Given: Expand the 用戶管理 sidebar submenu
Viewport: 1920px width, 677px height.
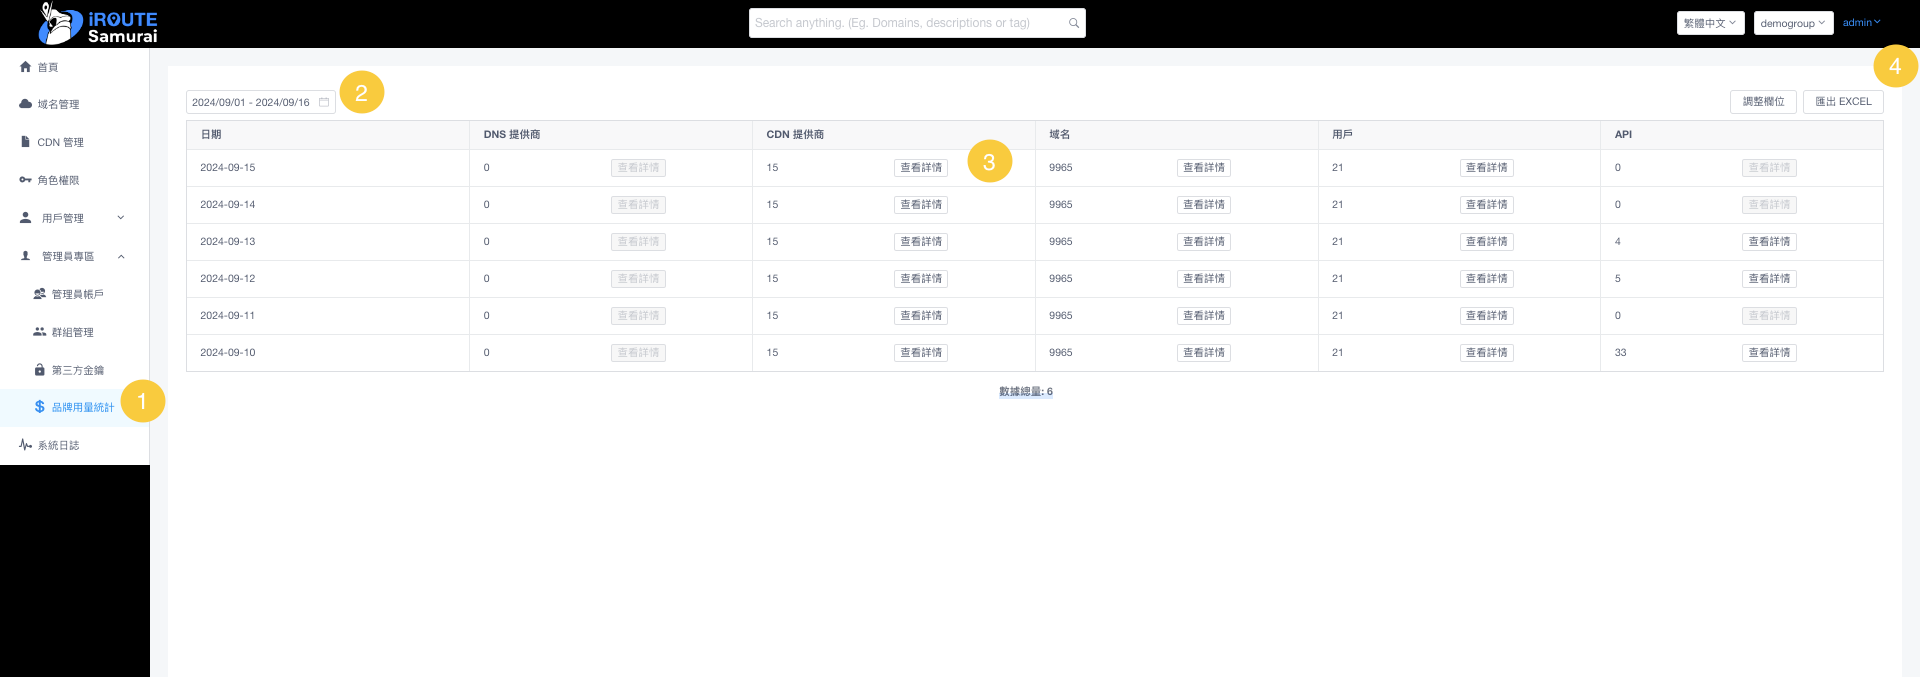Looking at the screenshot, I should click(121, 218).
